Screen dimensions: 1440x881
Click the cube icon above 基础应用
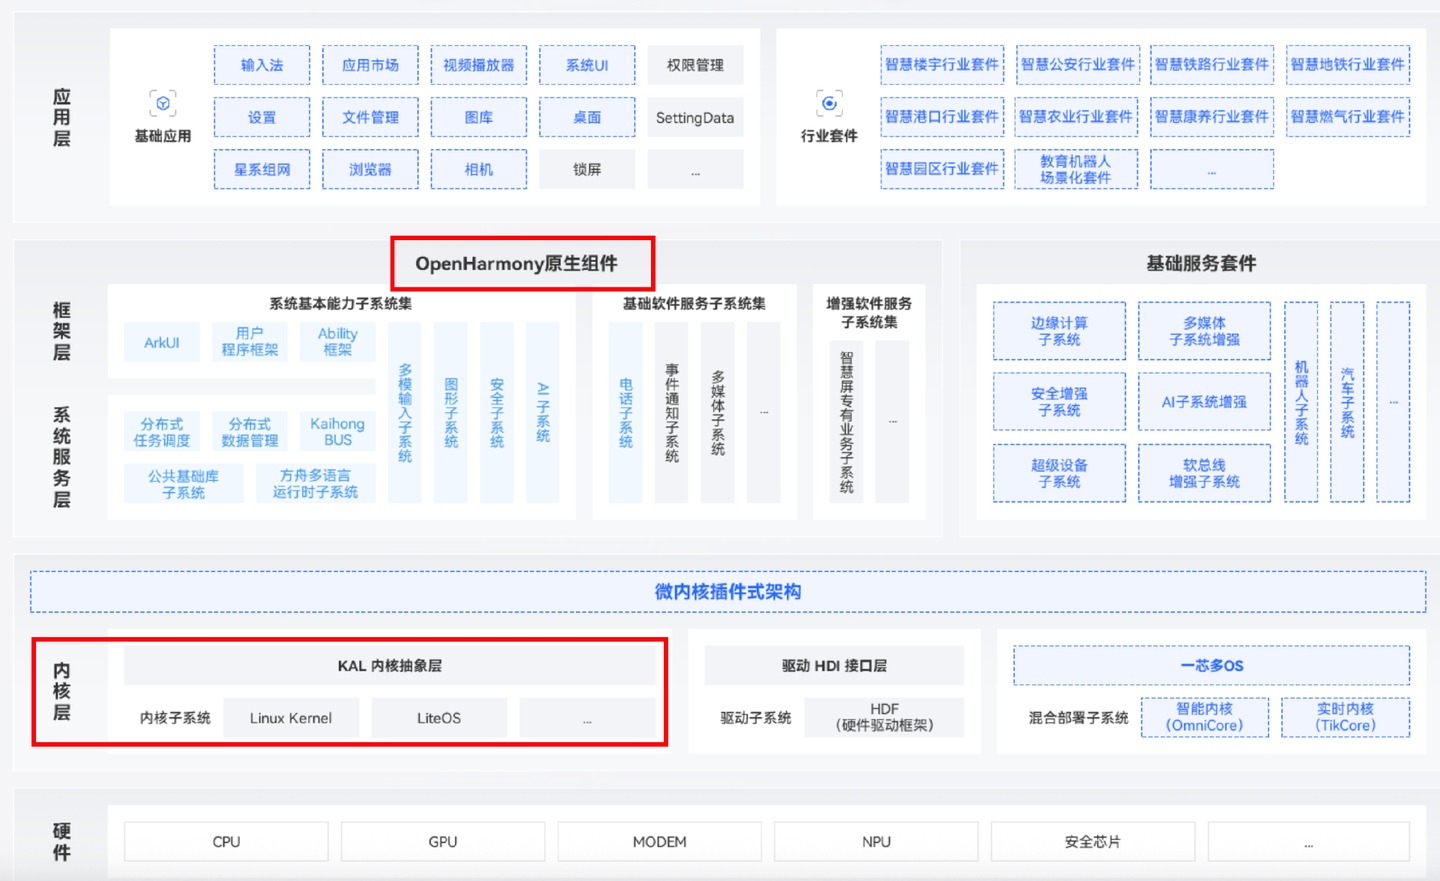point(163,103)
